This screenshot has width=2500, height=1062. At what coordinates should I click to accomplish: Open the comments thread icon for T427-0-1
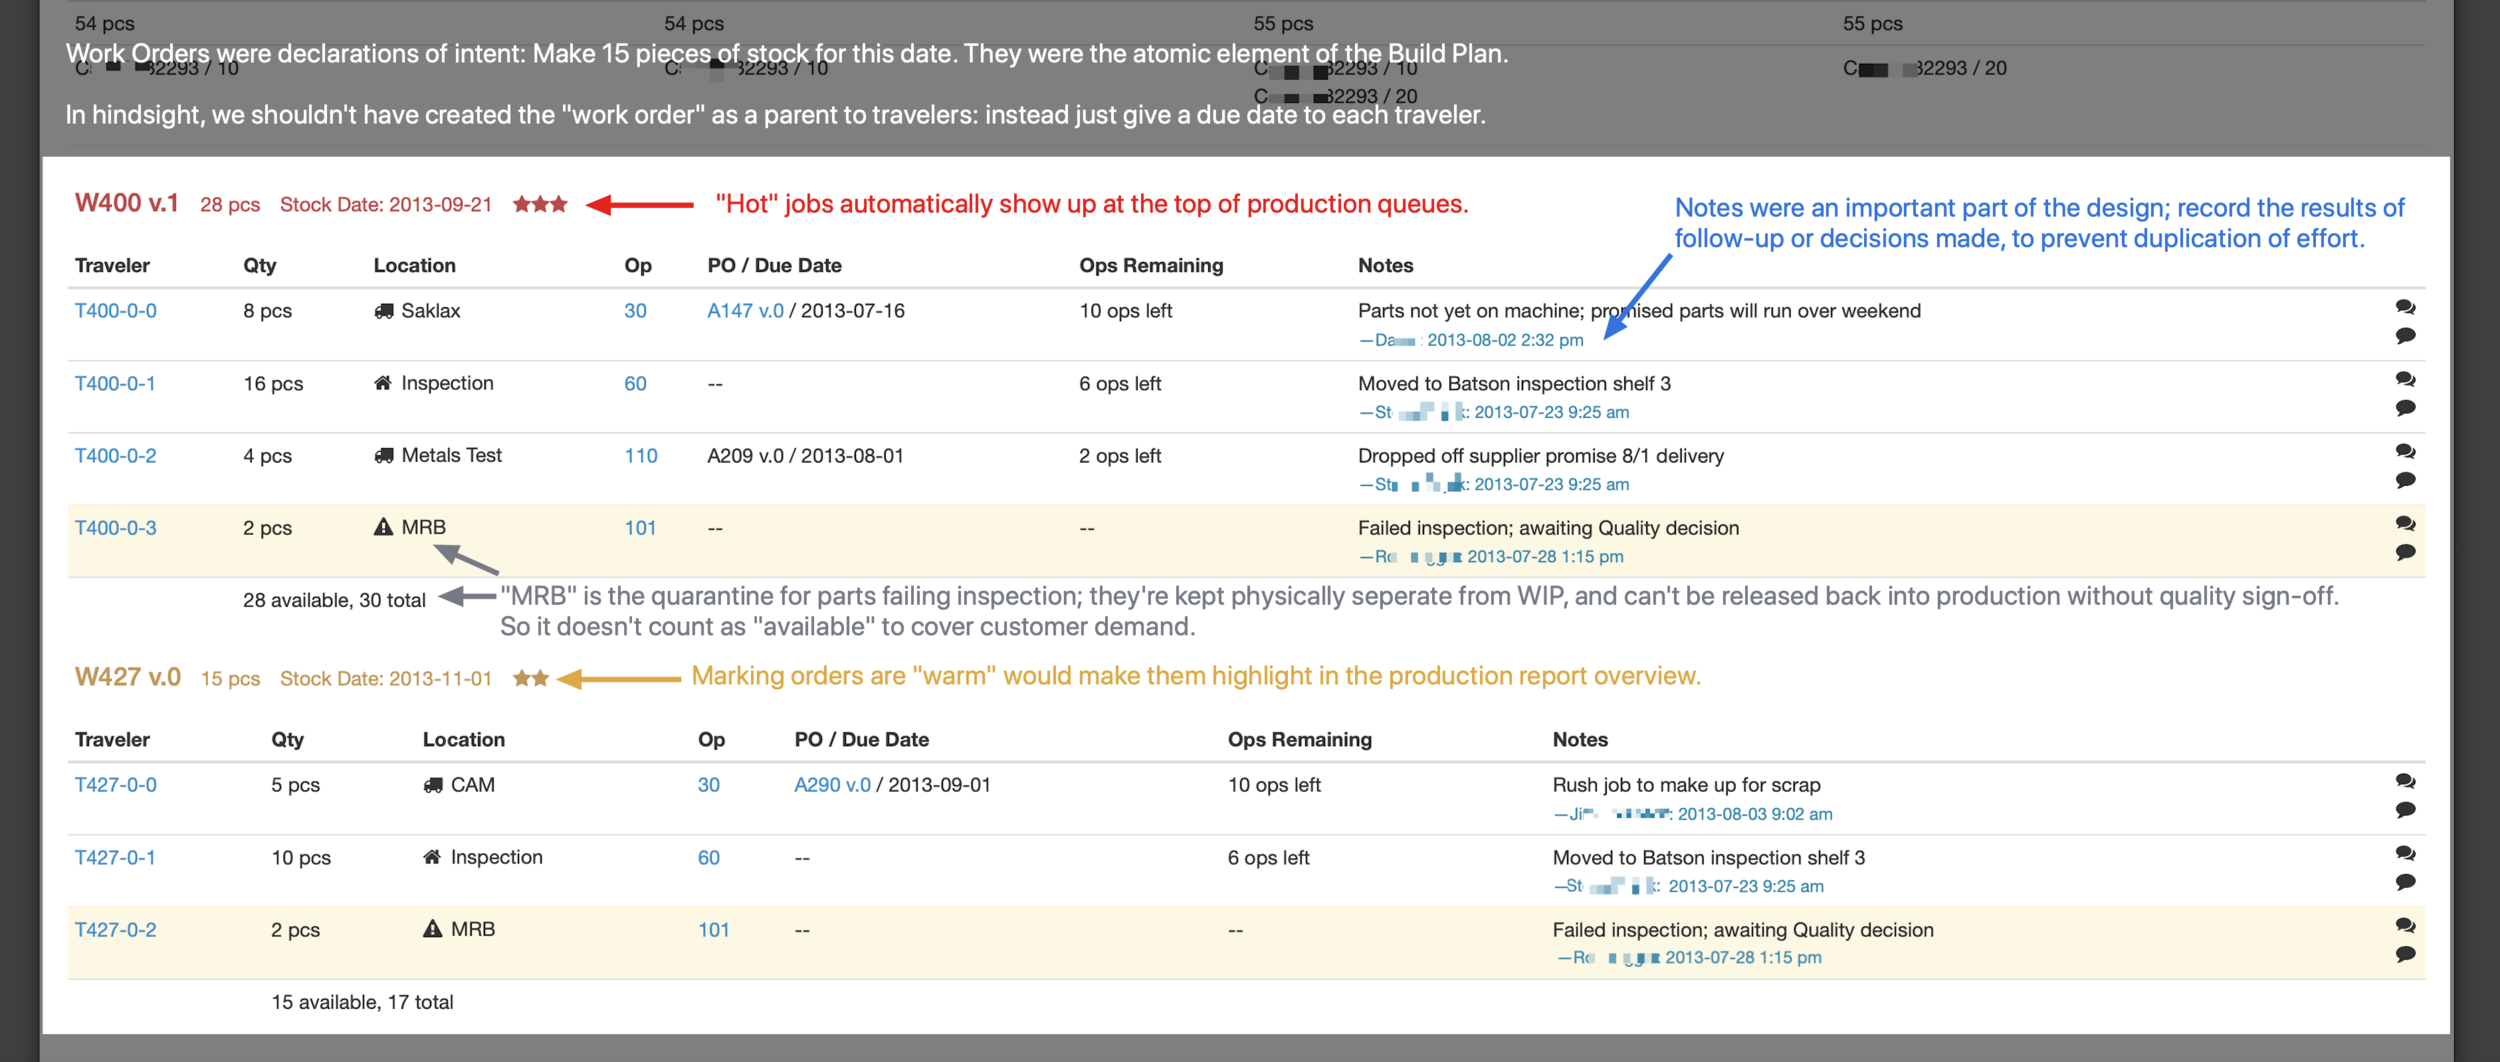click(2405, 853)
